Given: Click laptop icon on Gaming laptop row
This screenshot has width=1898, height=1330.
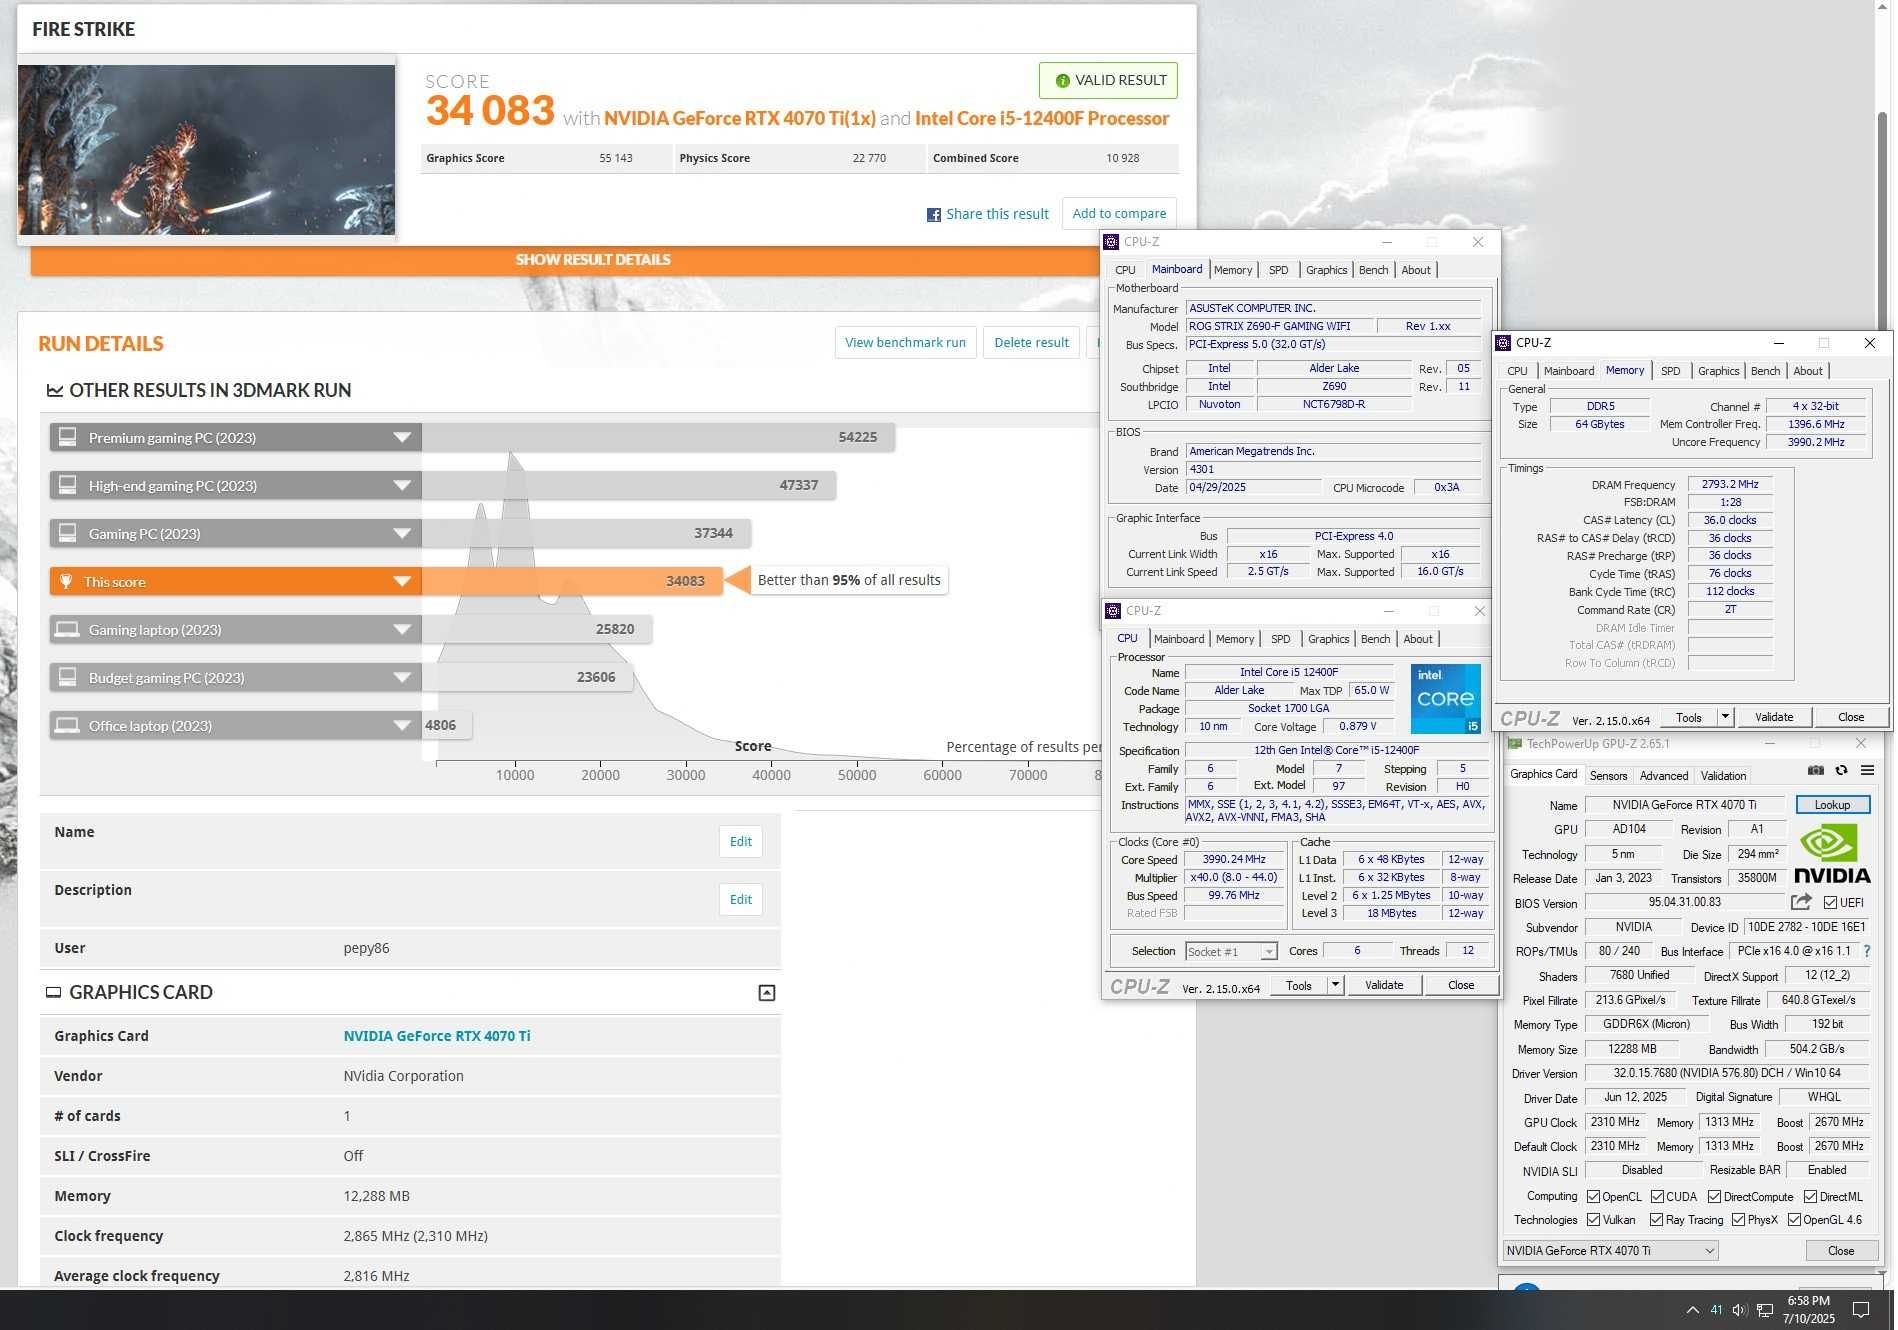Looking at the screenshot, I should point(67,629).
